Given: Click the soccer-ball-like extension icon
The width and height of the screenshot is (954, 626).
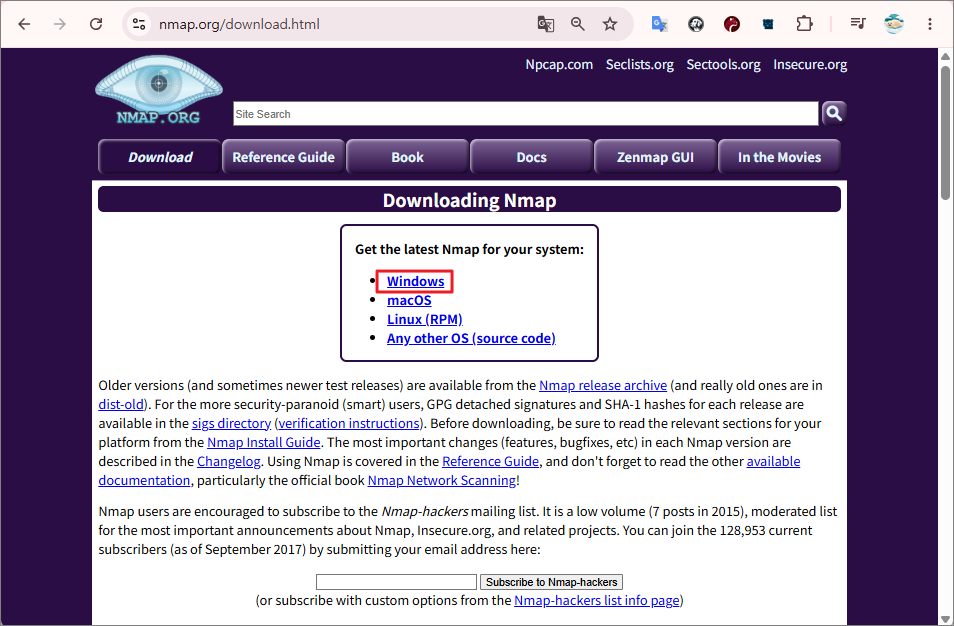Looking at the screenshot, I should [695, 24].
